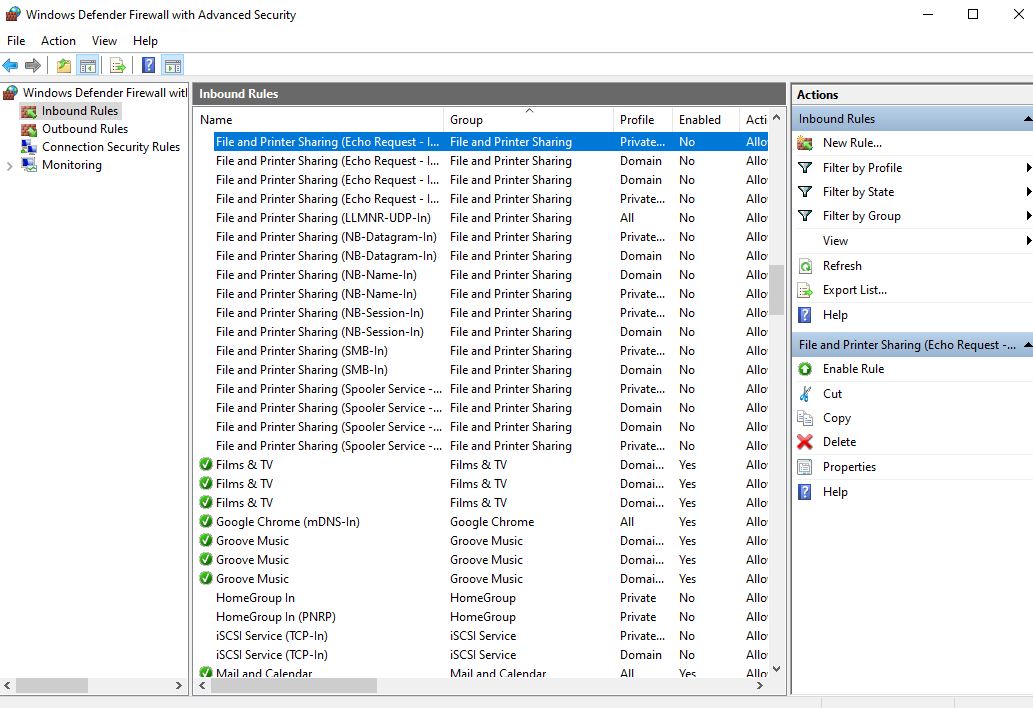Select Outbound Rules in the tree
The image size is (1033, 708).
(x=85, y=129)
